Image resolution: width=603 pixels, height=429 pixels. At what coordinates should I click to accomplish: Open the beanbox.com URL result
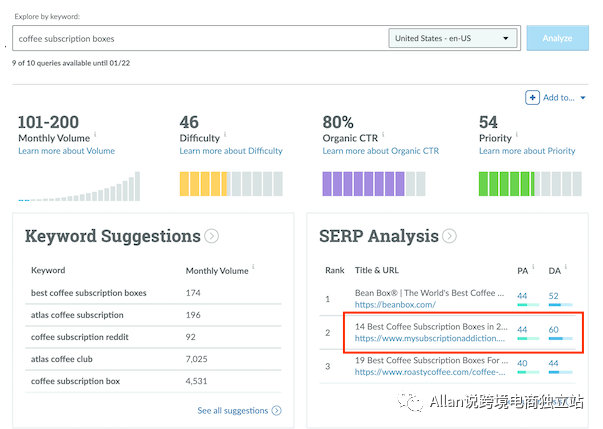[x=395, y=305]
